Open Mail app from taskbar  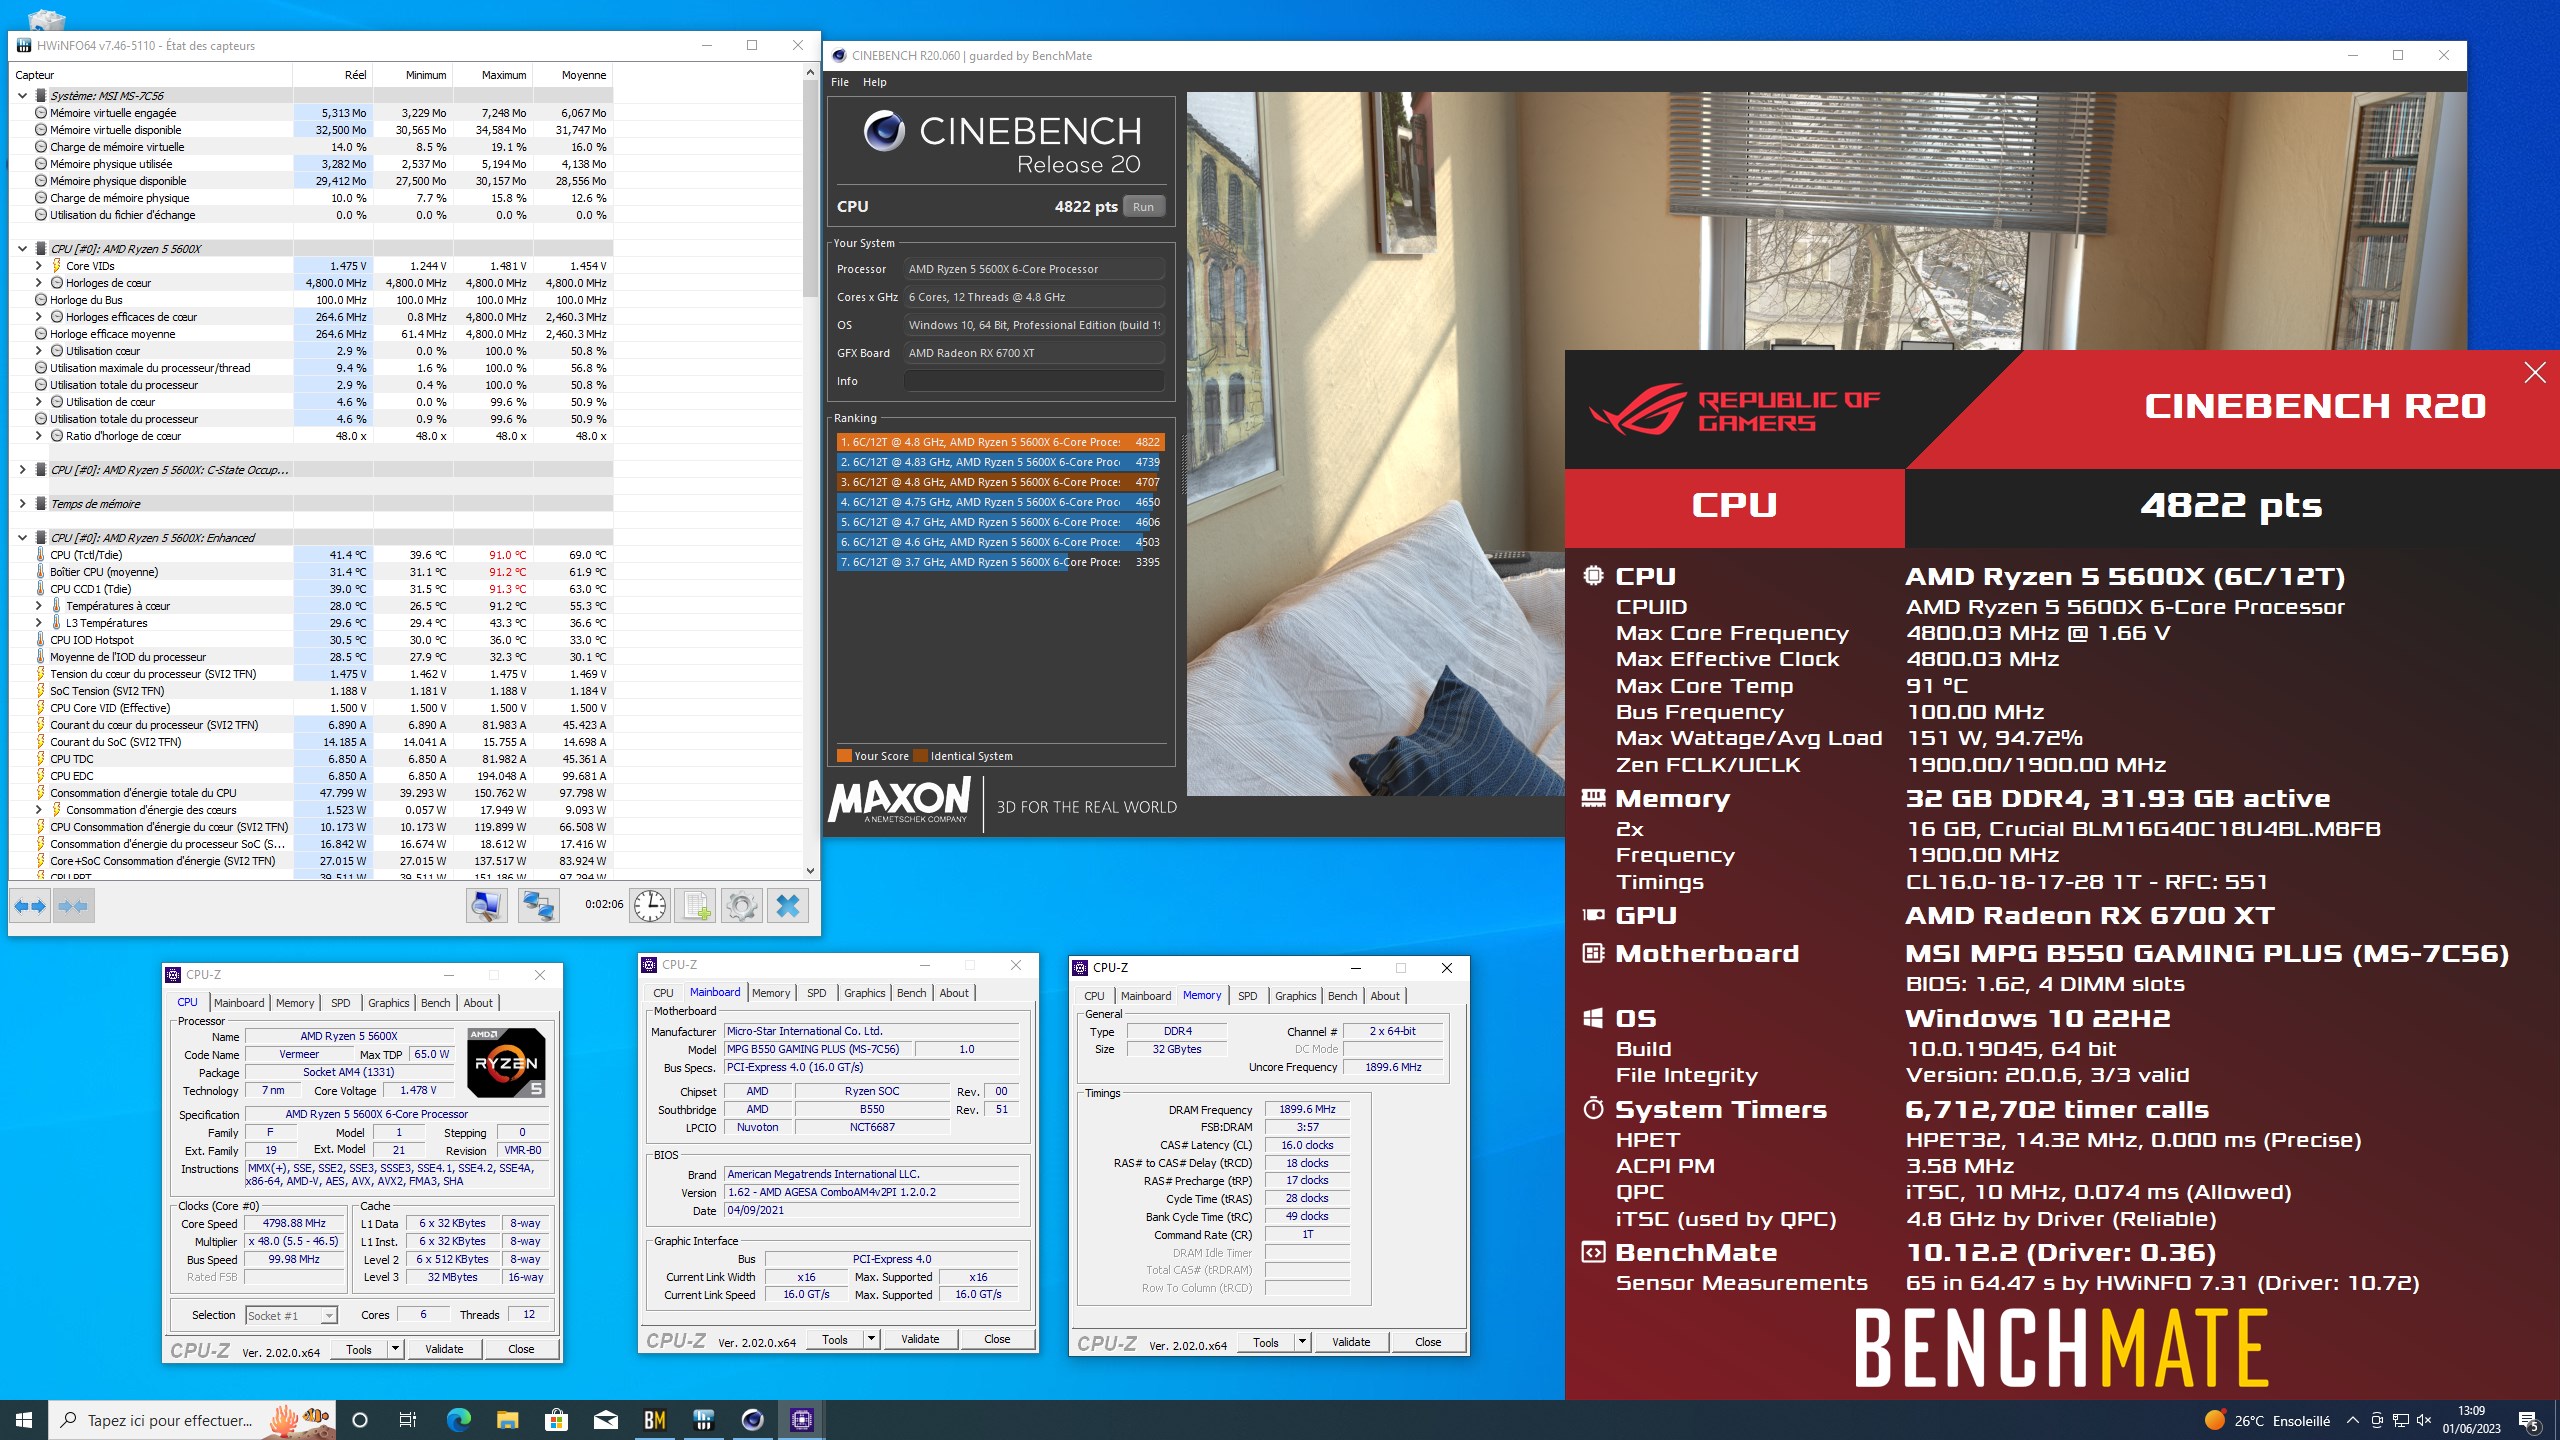click(606, 1420)
